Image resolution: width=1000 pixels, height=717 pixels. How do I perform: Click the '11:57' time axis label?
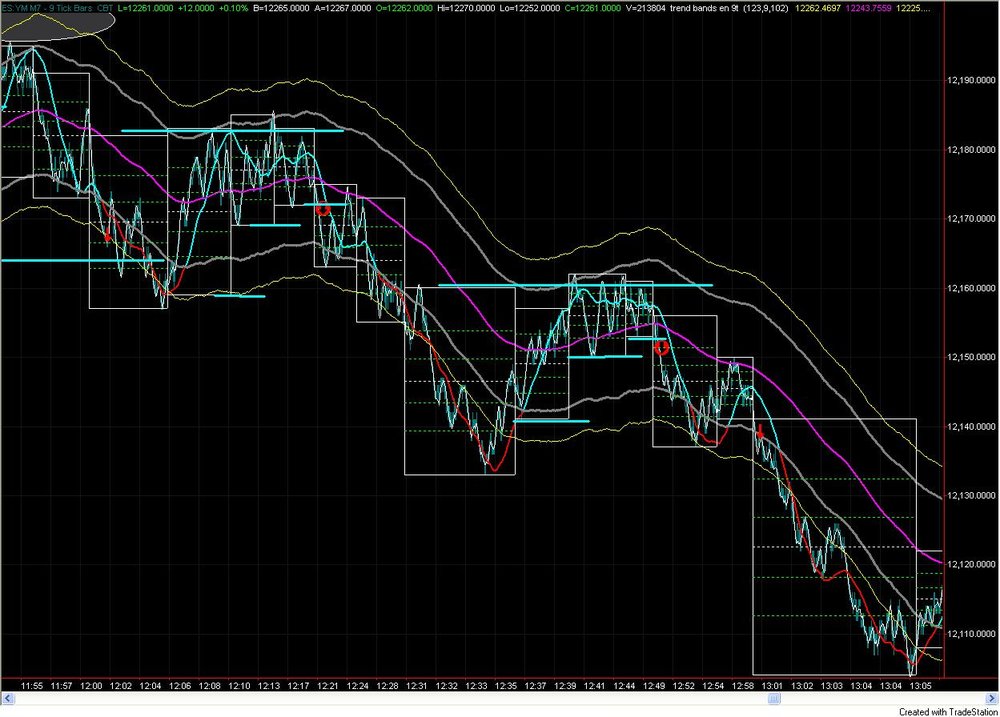click(61, 686)
